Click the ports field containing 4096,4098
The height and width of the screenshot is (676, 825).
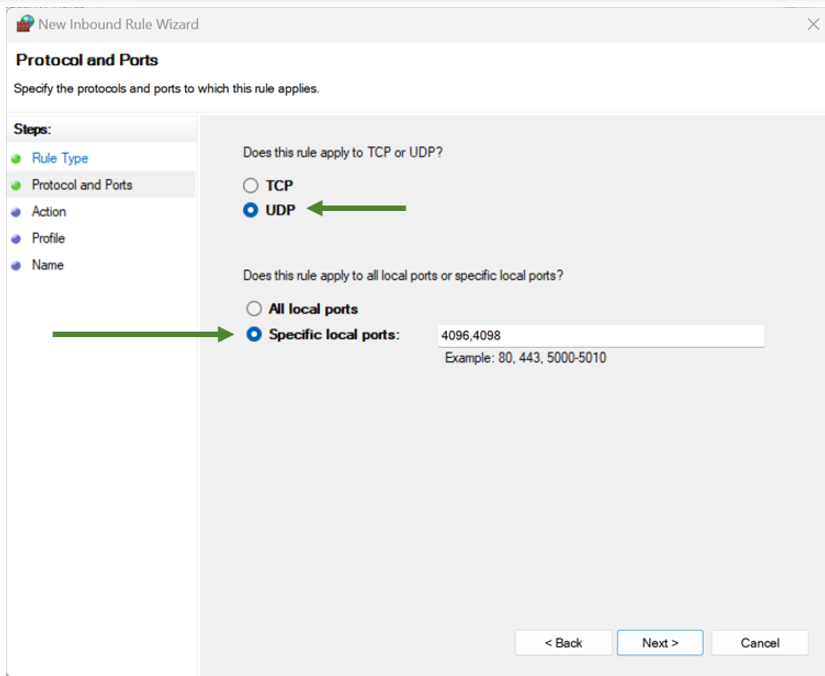click(x=600, y=336)
